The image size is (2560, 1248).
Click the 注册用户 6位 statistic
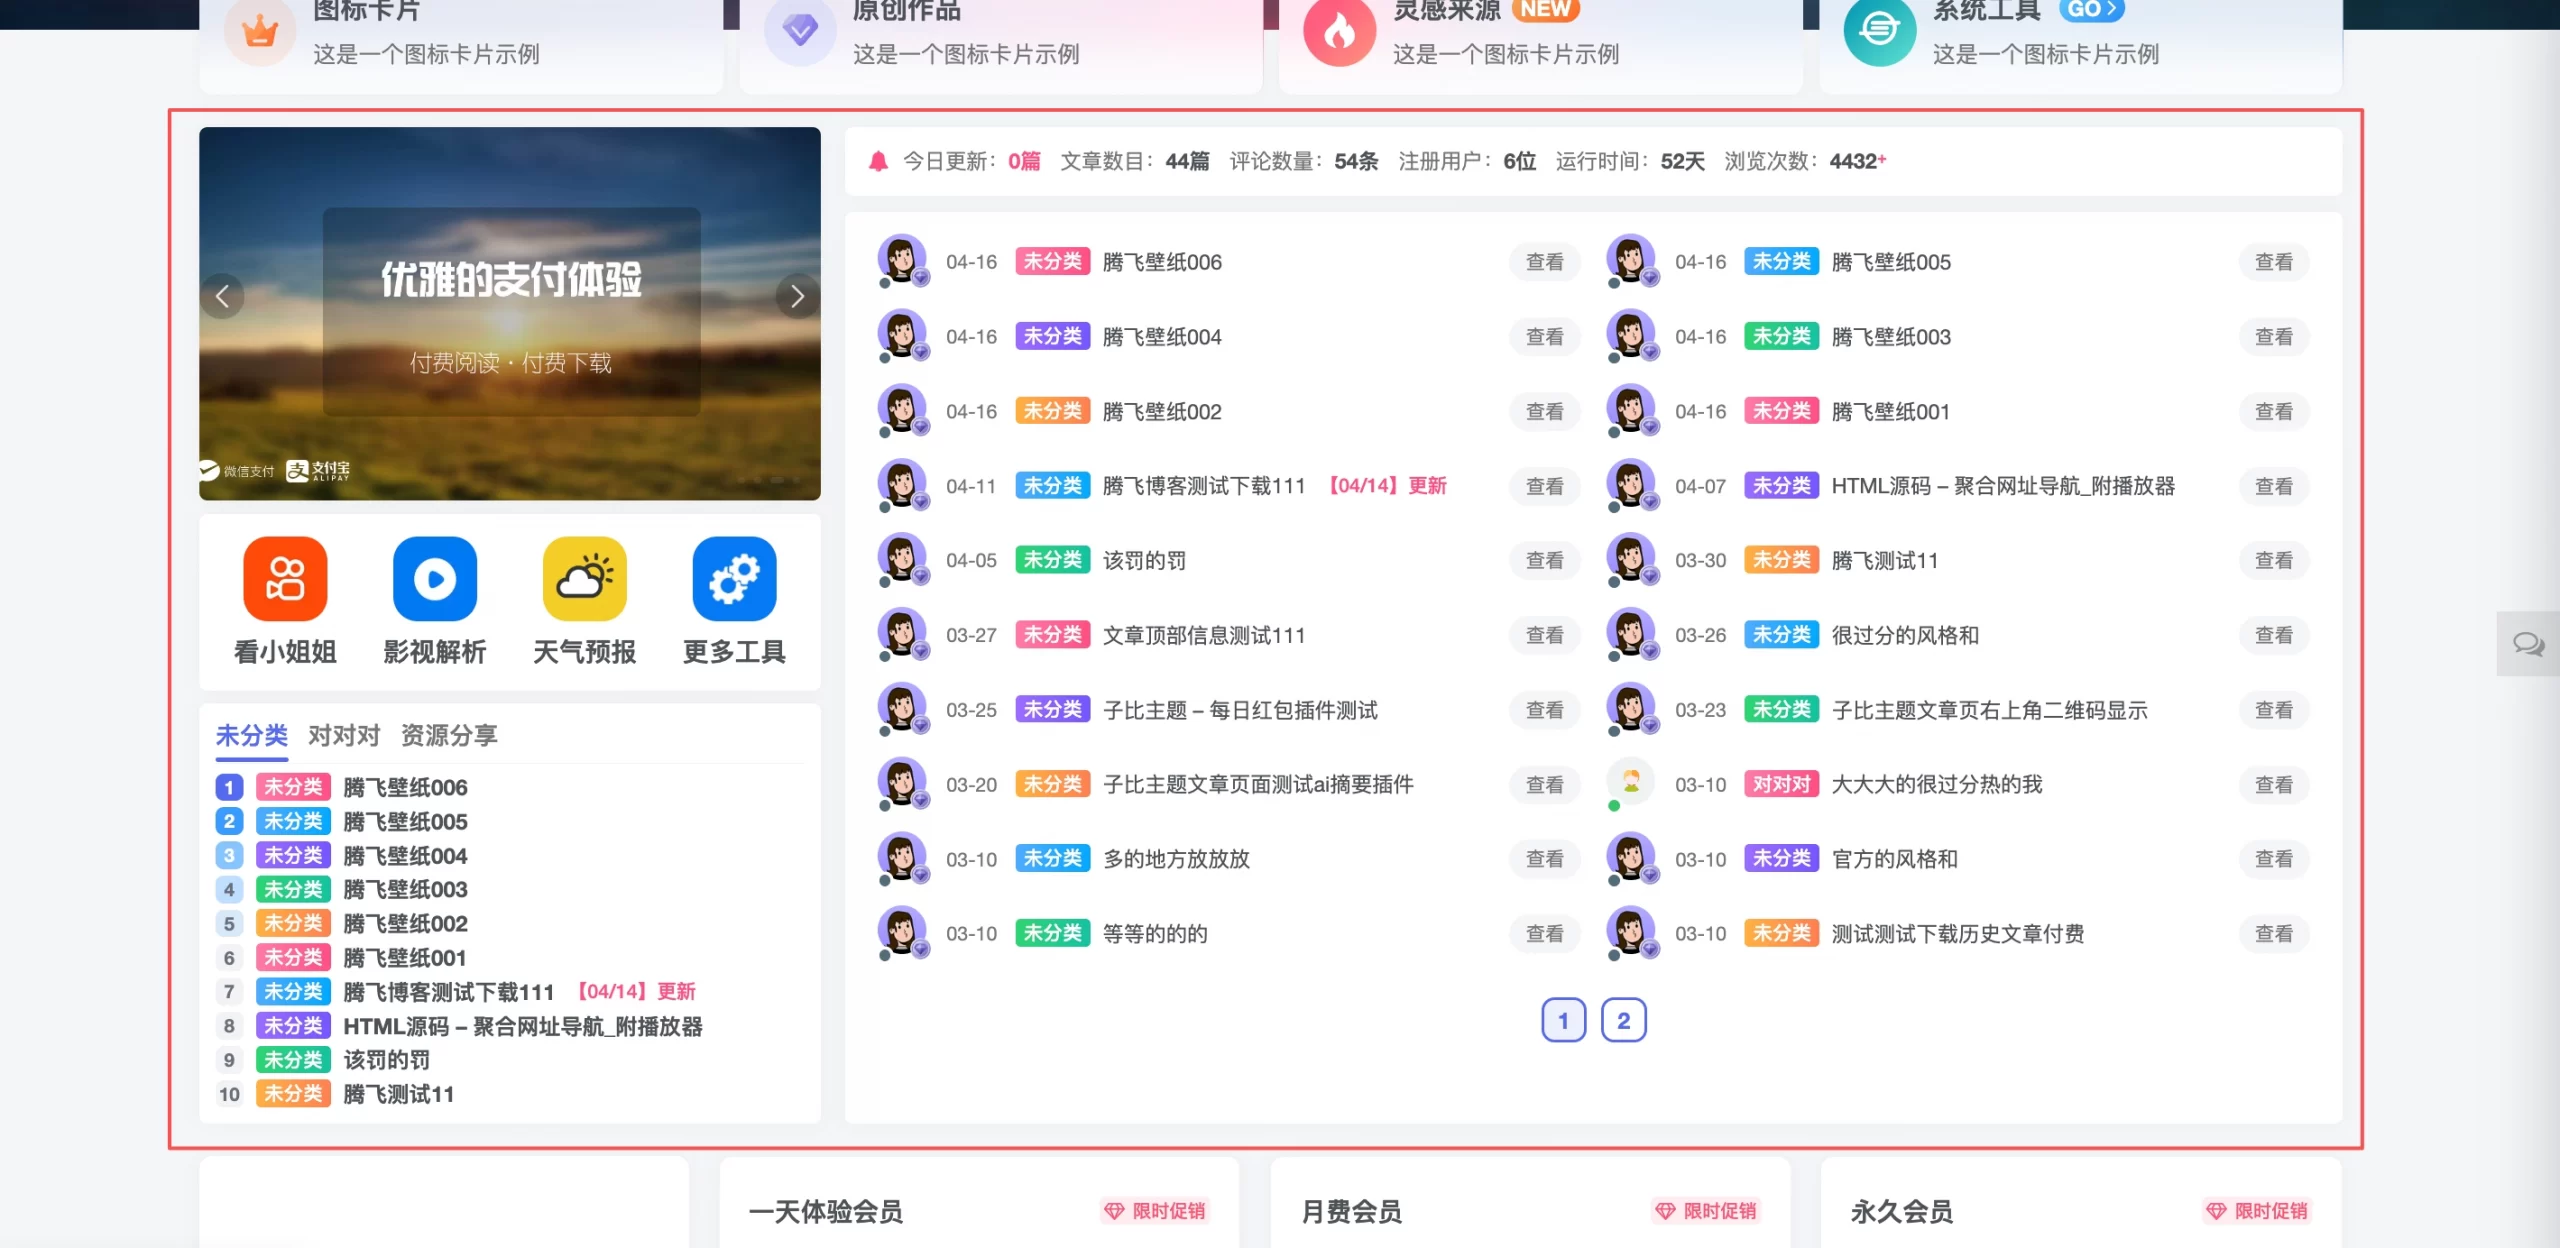coord(1467,161)
